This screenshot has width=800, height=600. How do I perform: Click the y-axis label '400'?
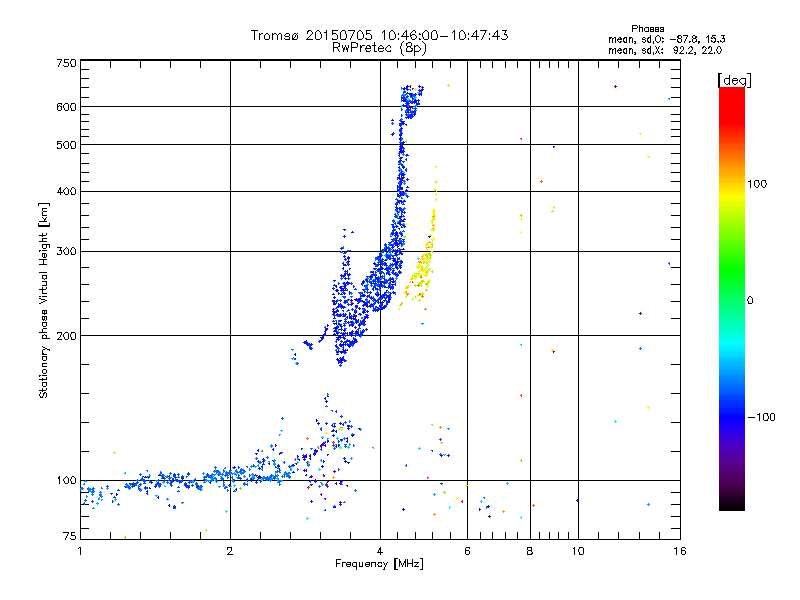66,191
